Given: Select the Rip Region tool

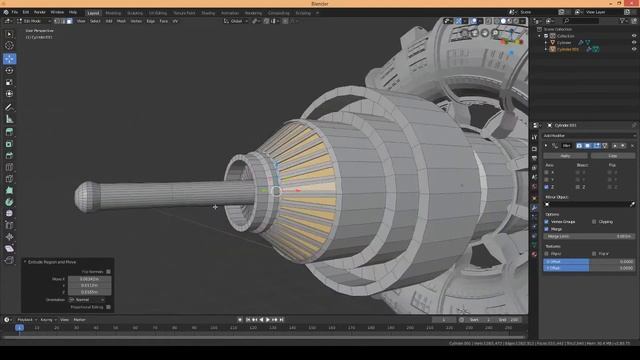Looking at the screenshot, I should coord(9,260).
